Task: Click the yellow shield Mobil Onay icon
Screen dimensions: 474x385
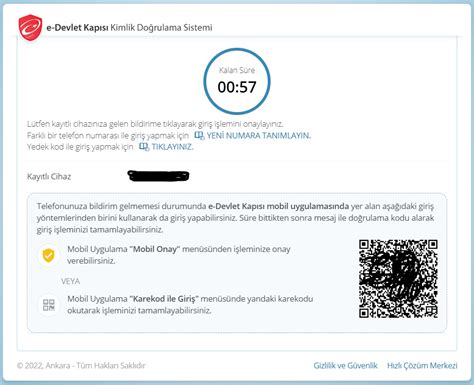Action: [49, 255]
